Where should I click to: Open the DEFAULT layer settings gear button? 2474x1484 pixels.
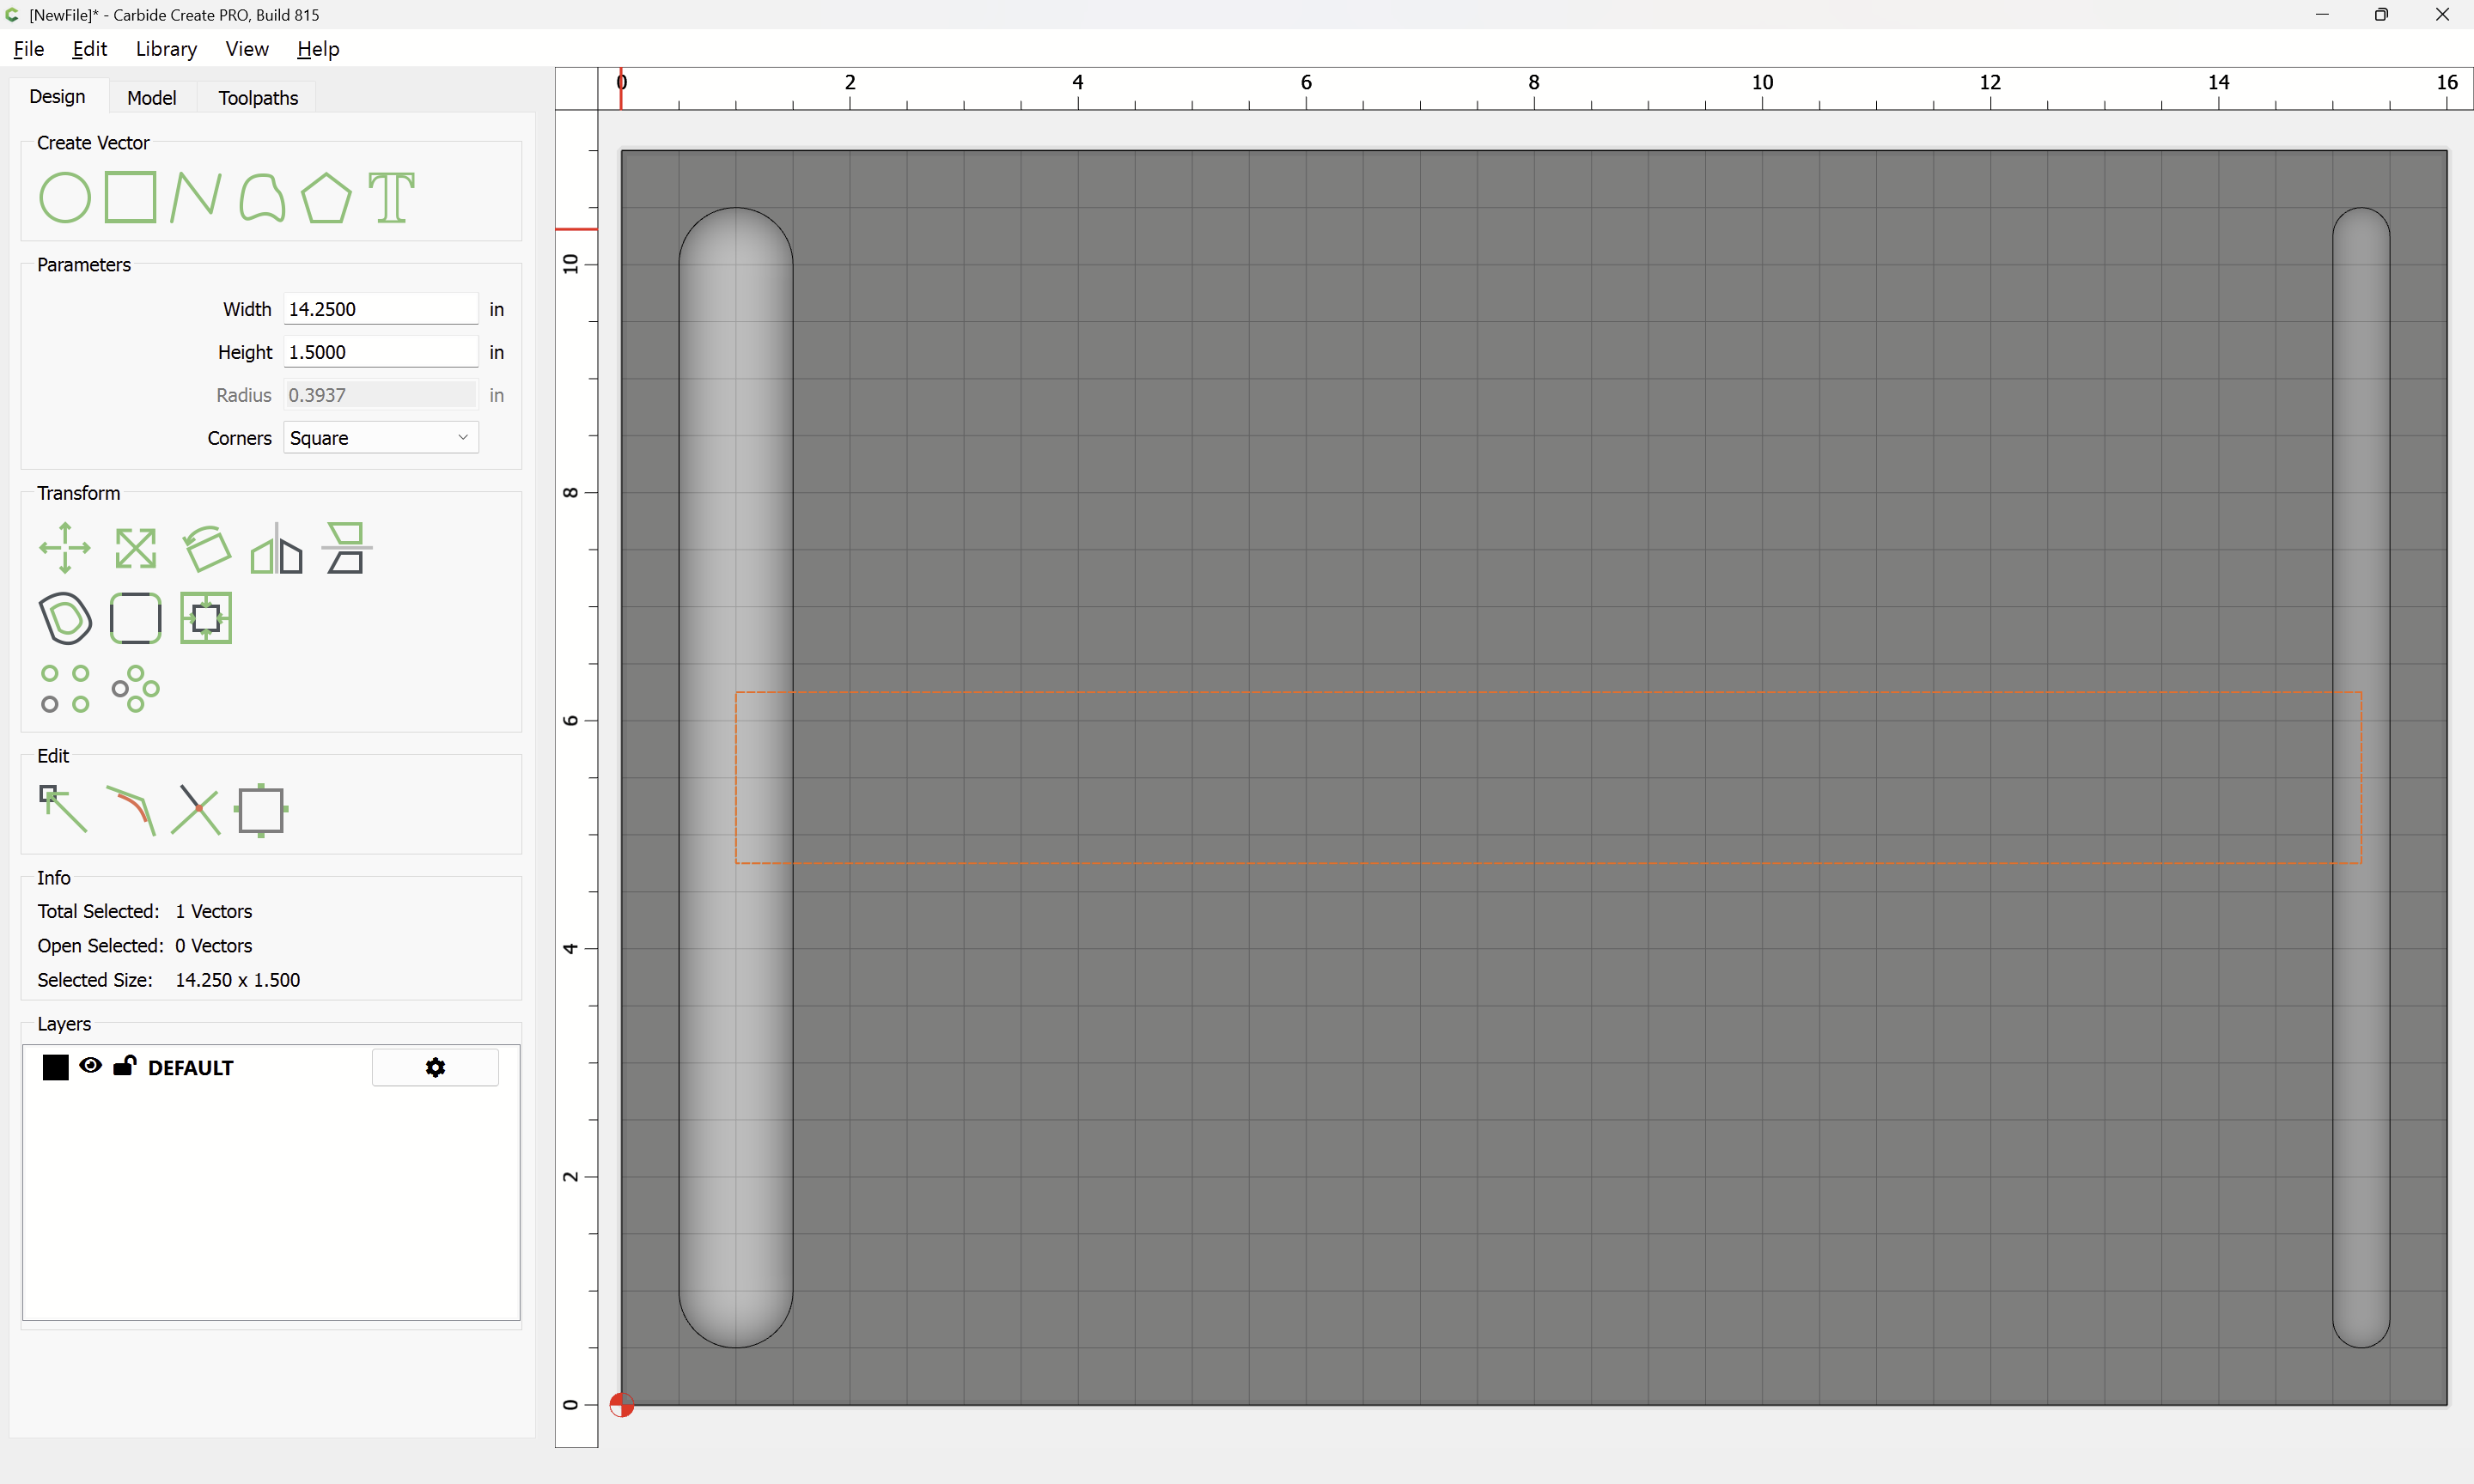pos(435,1067)
